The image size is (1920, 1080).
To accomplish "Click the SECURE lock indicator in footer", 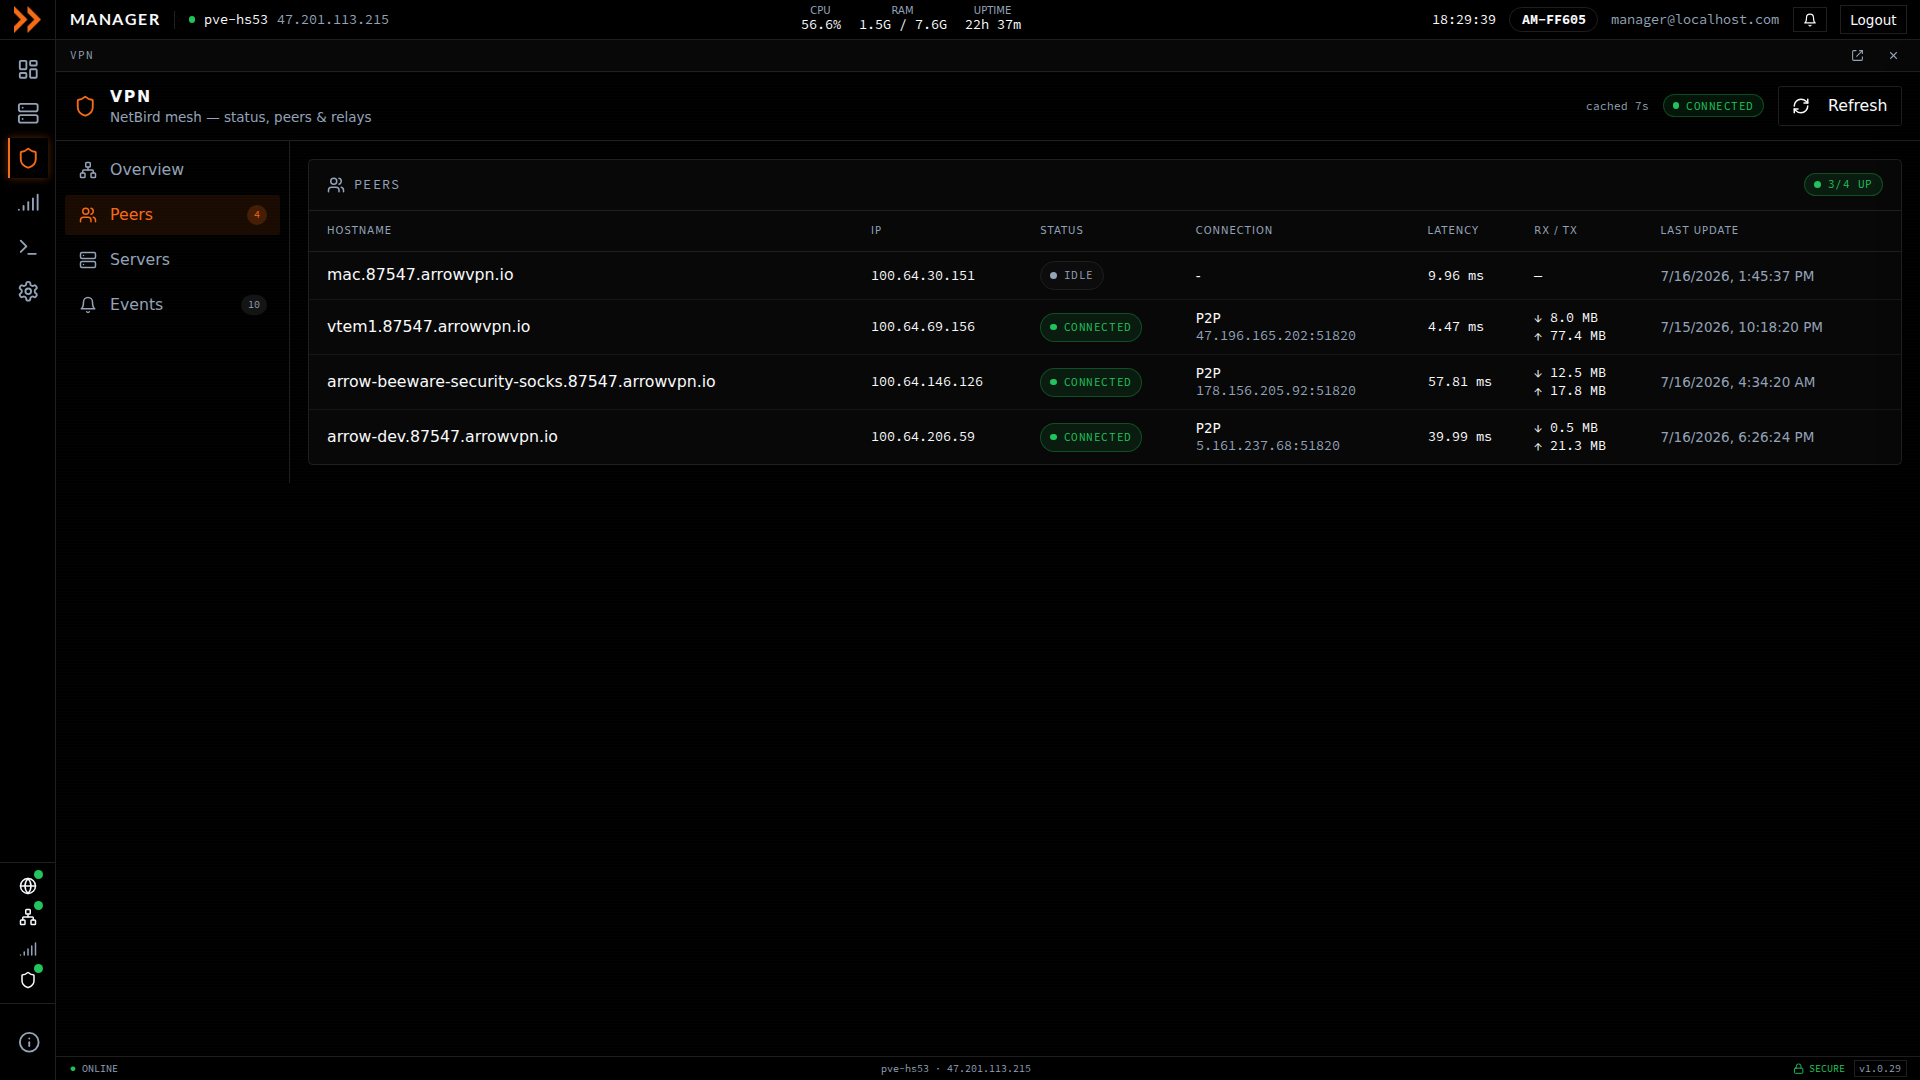I will coord(1819,1069).
